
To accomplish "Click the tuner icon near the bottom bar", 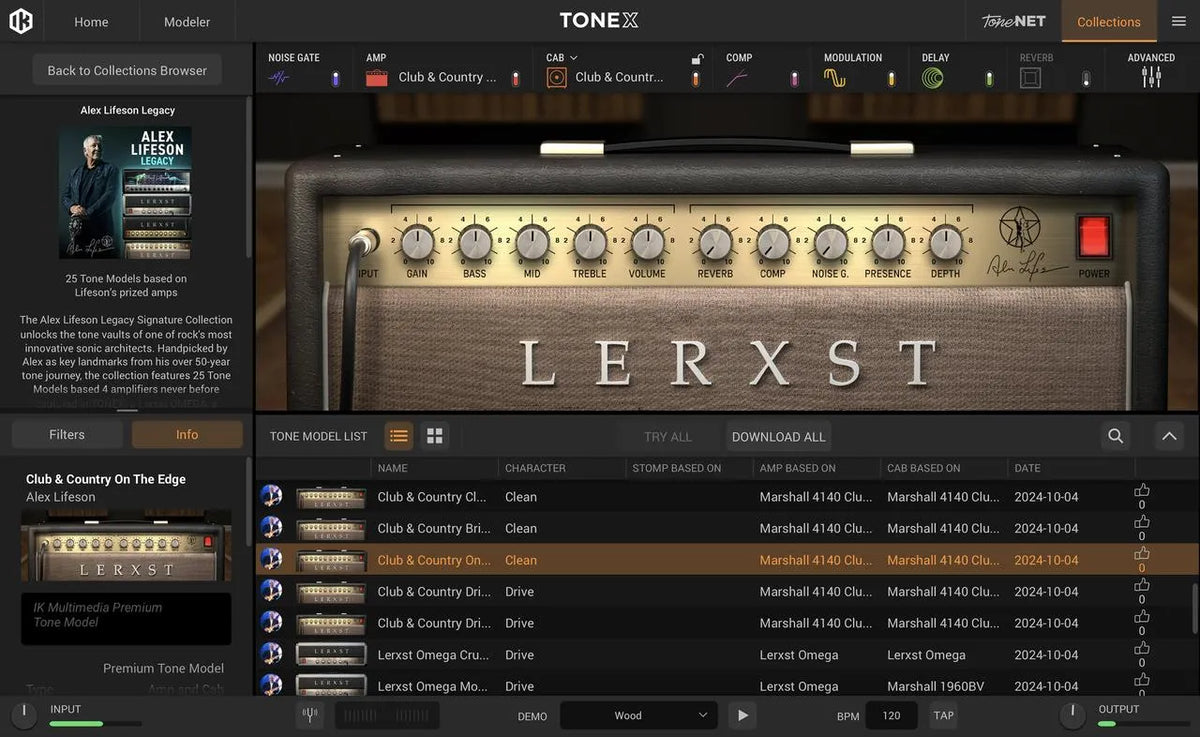I will click(x=310, y=715).
